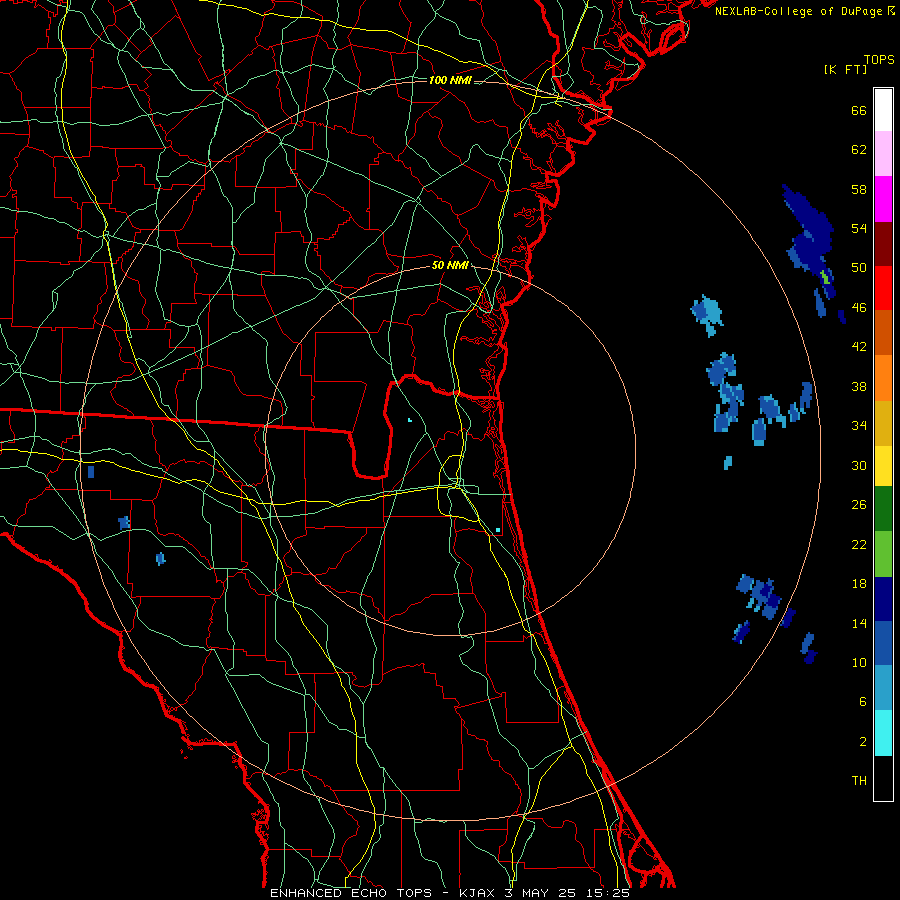Click the legend value 14
Image resolution: width=900 pixels, height=900 pixels.
coord(859,623)
